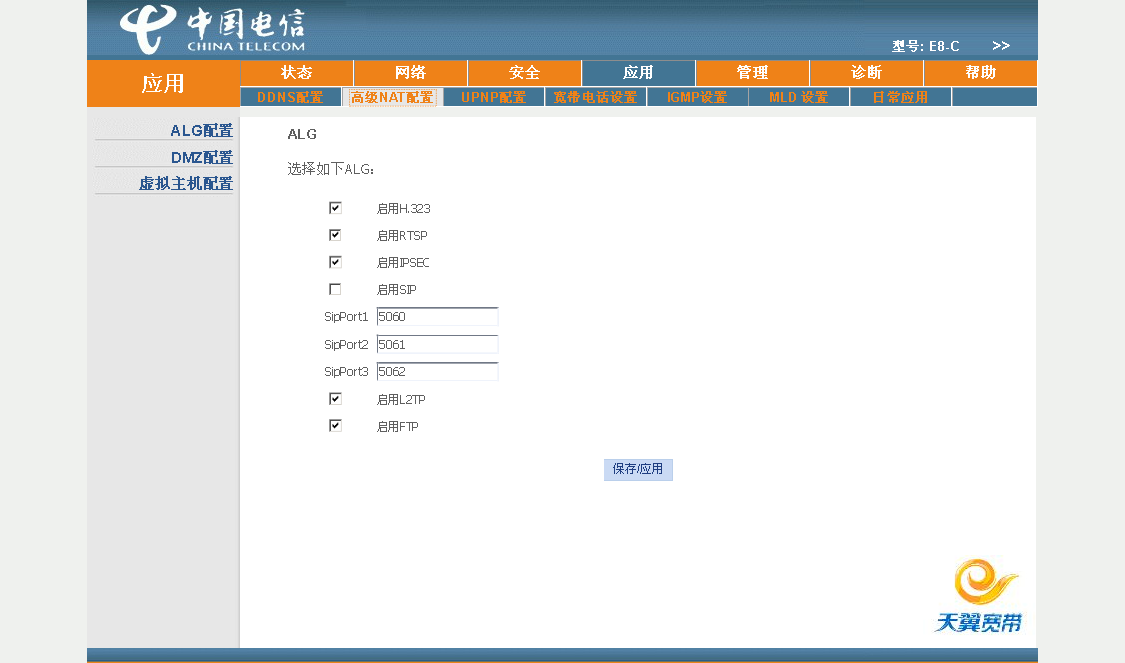Switch to 日常应用 sub-tab

point(900,97)
